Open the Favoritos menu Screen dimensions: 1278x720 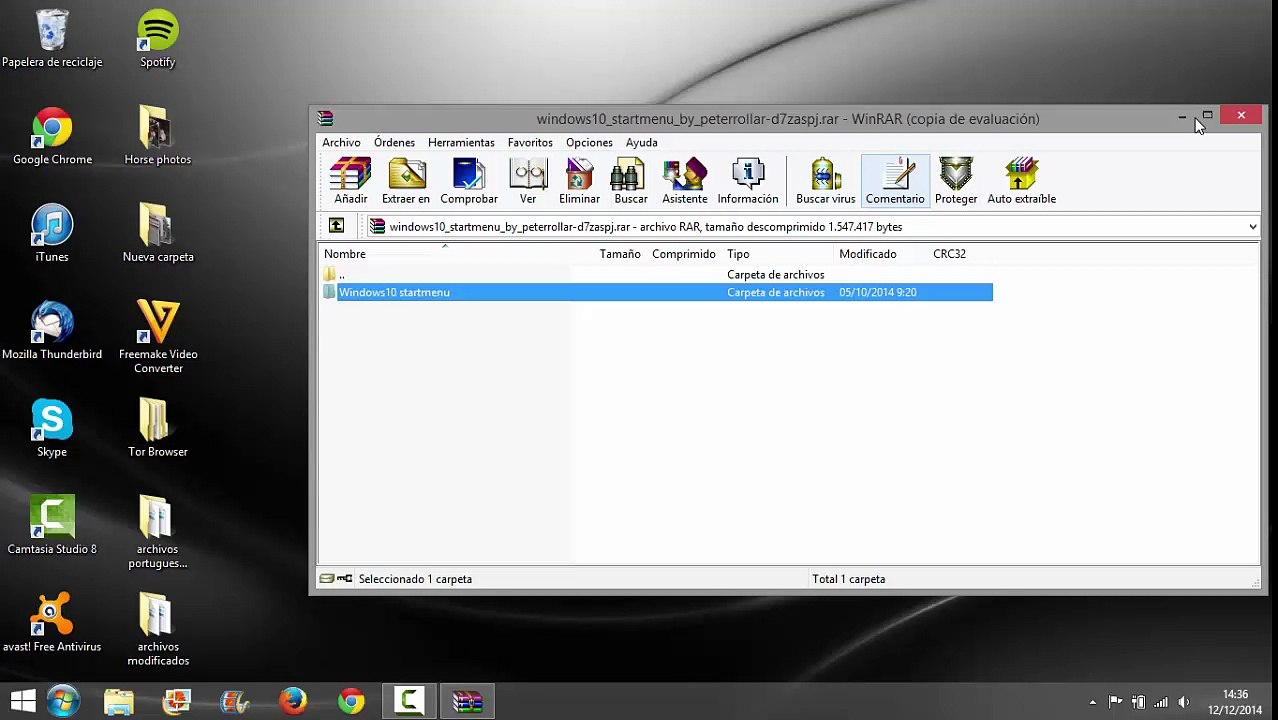tap(530, 143)
